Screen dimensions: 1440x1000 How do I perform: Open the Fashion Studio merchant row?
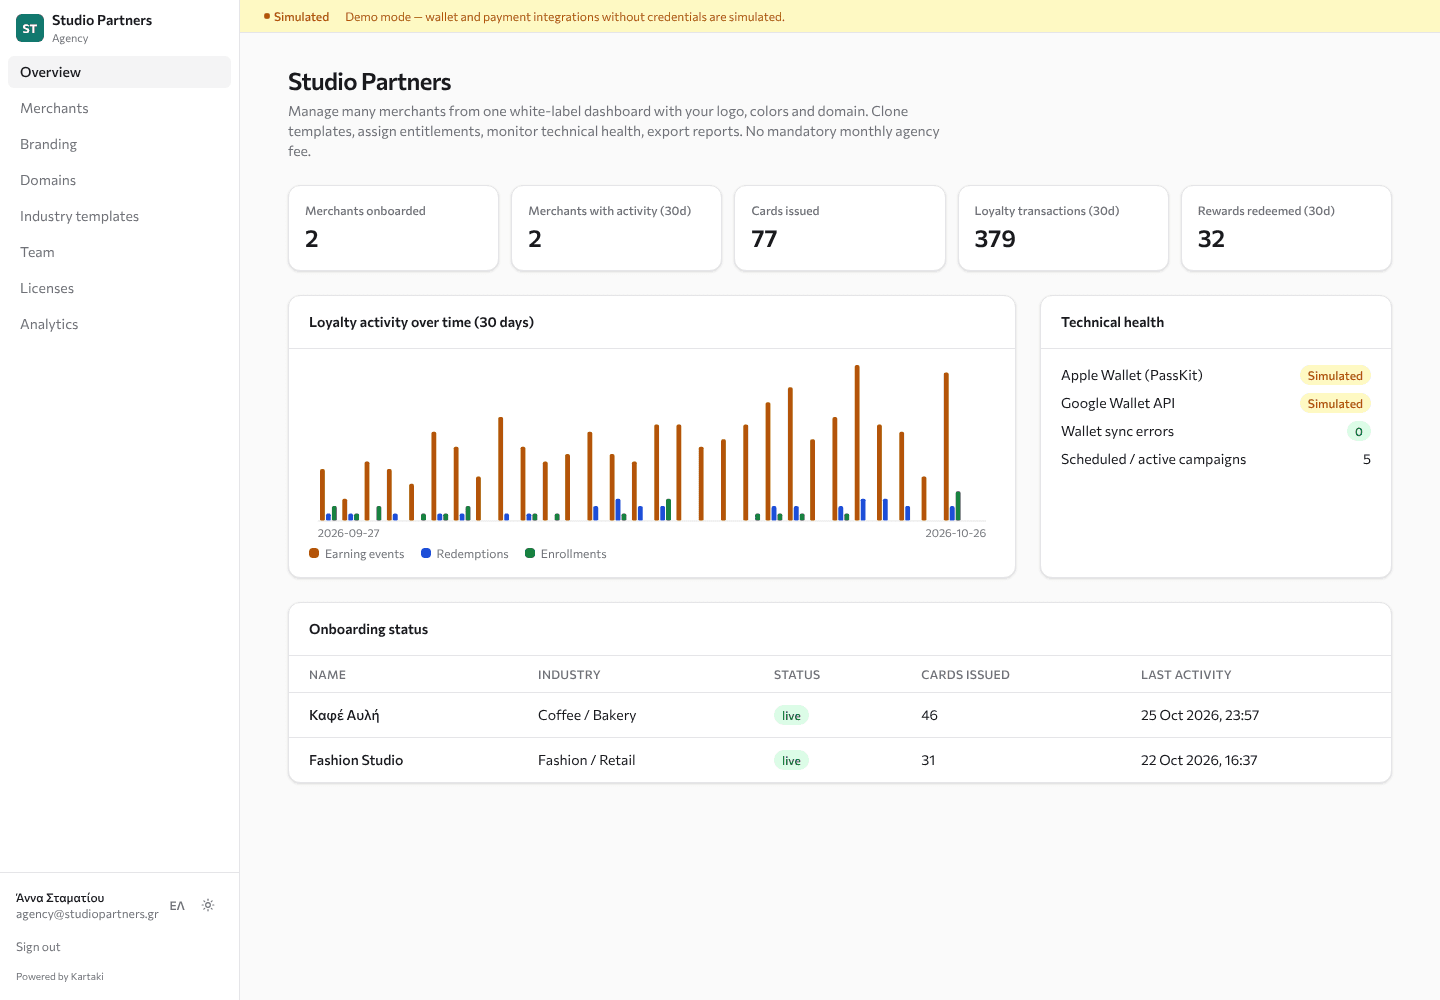pyautogui.click(x=840, y=760)
